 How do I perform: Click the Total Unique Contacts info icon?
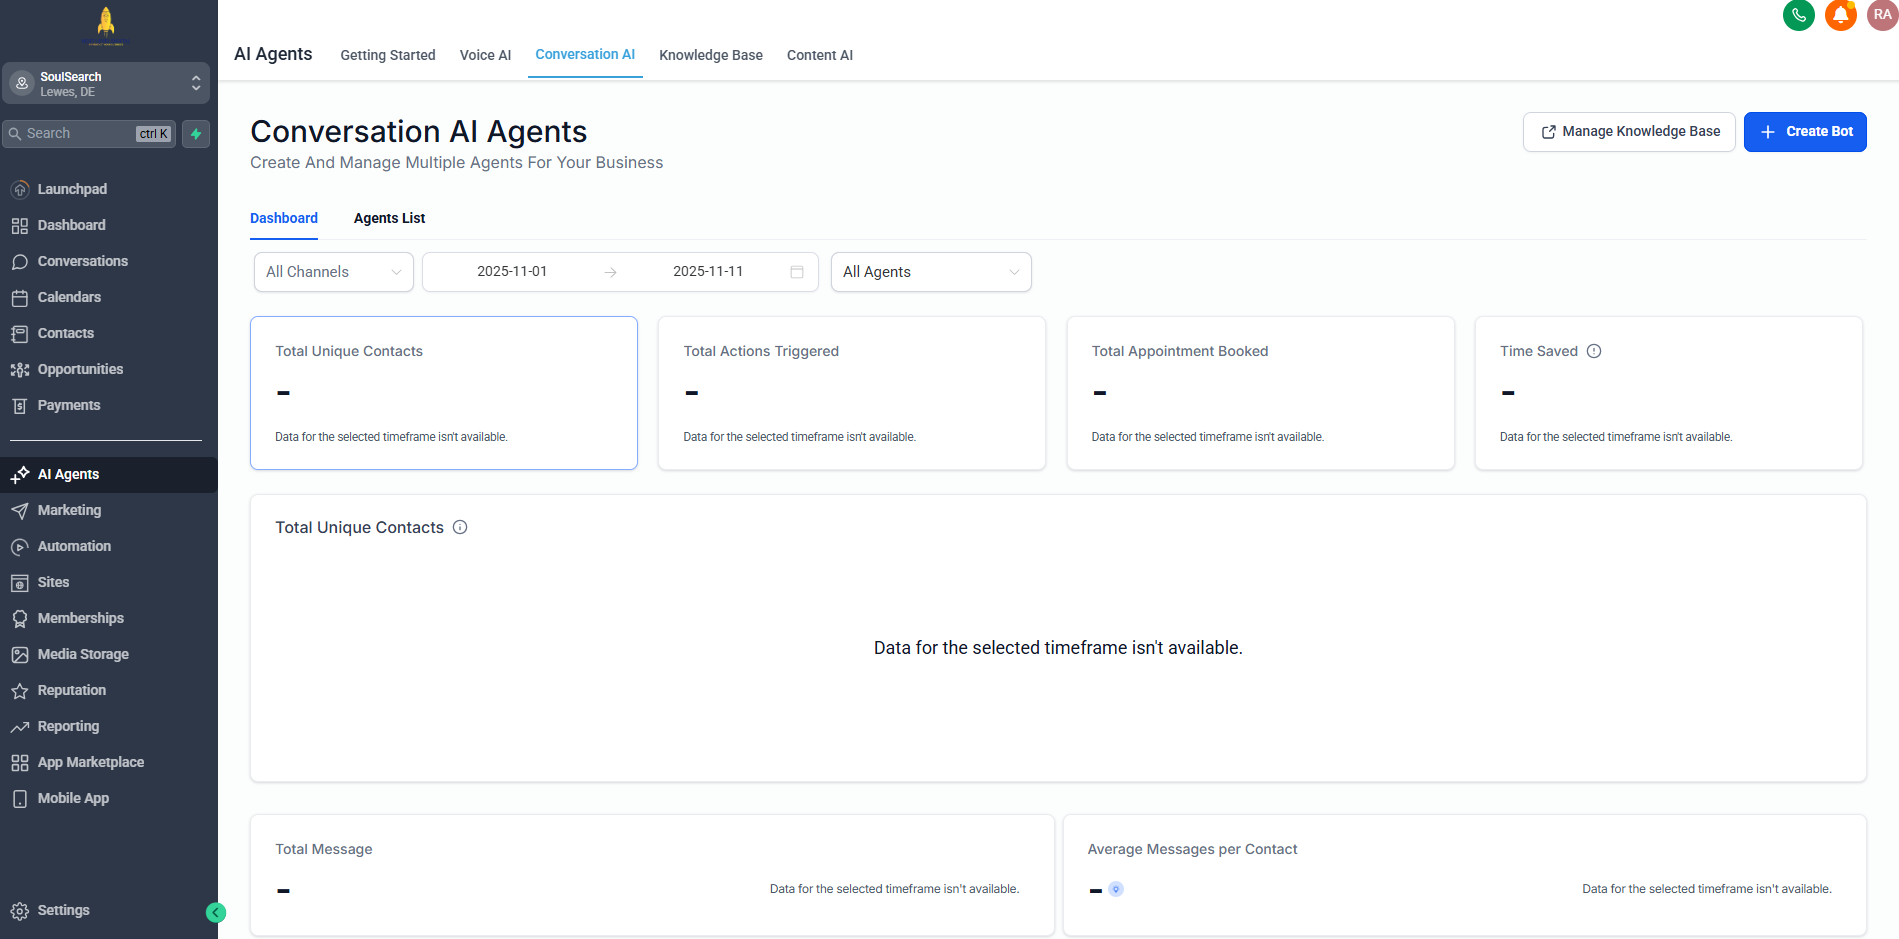click(460, 527)
